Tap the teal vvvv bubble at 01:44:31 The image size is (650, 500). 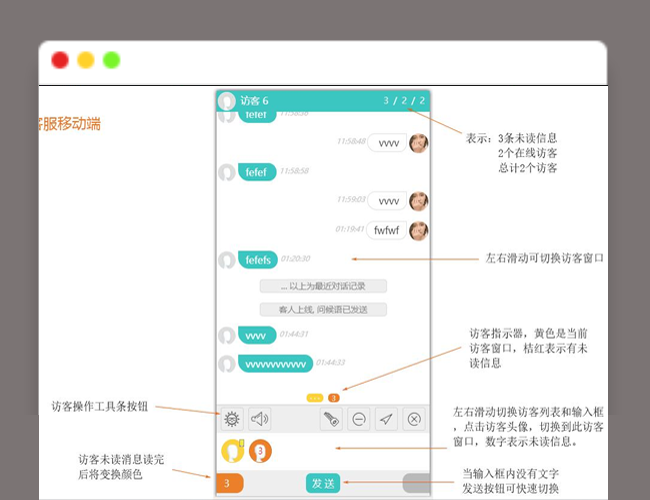tap(257, 335)
